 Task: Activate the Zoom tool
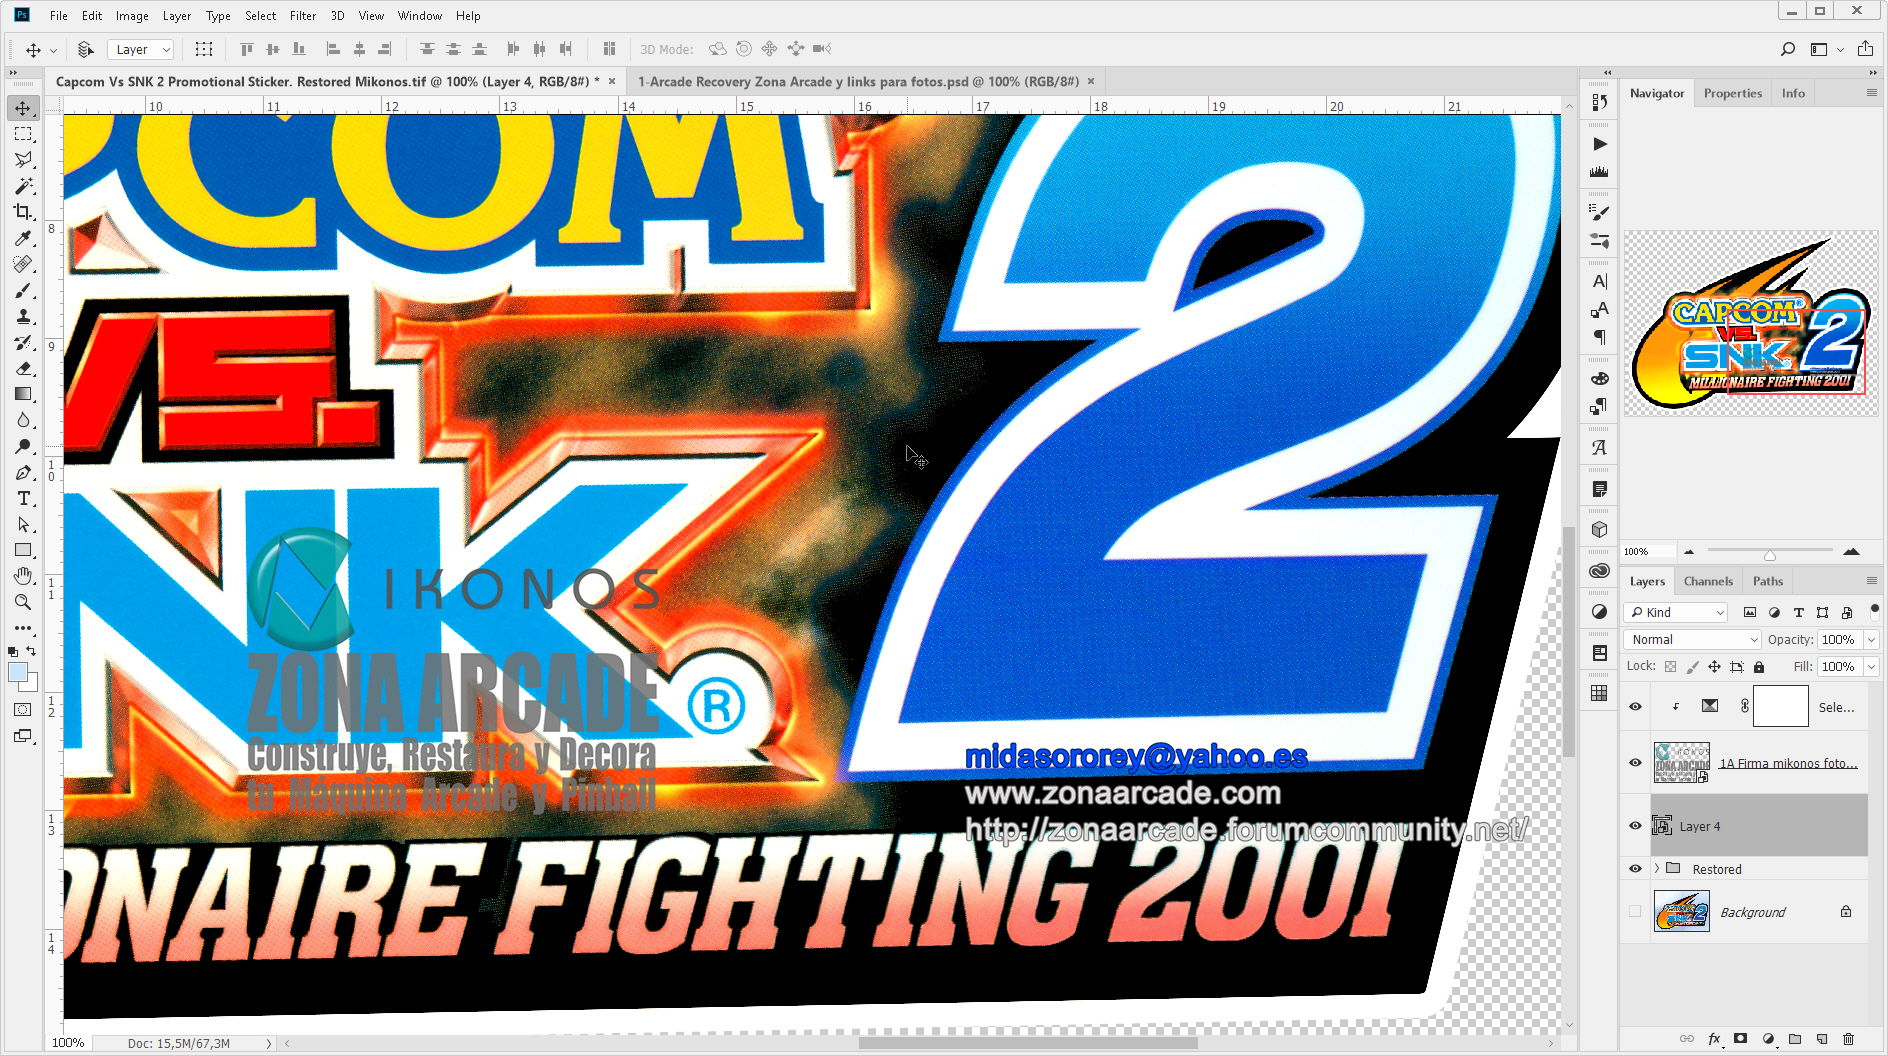[x=23, y=602]
